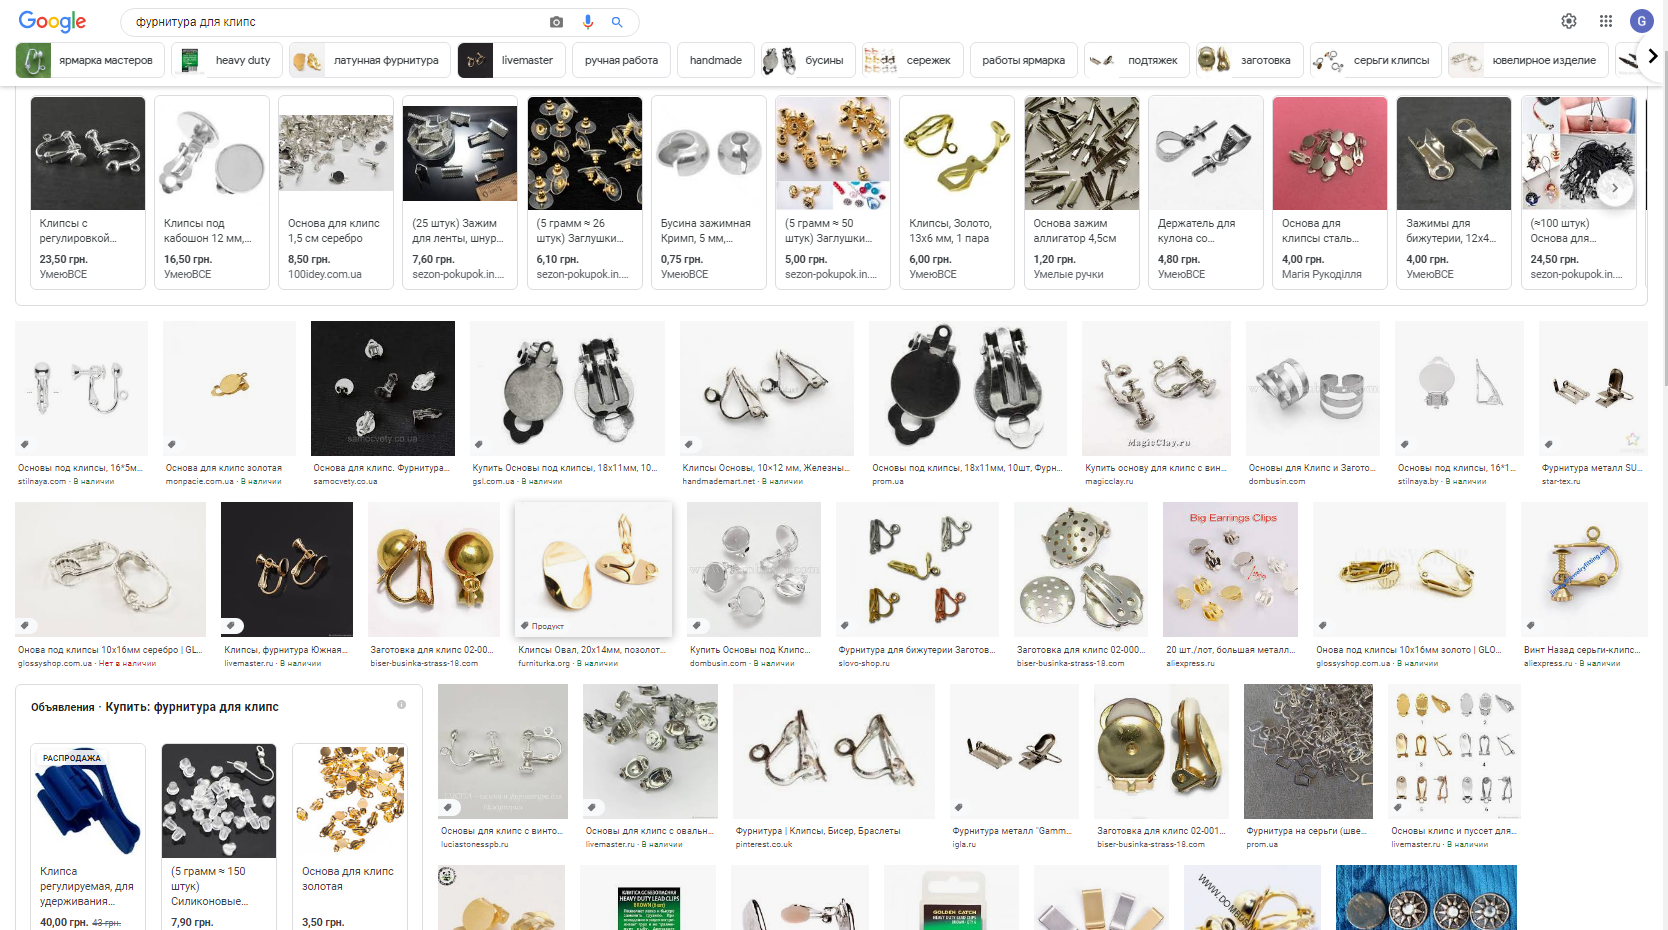The height and width of the screenshot is (930, 1668).
Task: Click the Google logo
Action: click(x=52, y=21)
